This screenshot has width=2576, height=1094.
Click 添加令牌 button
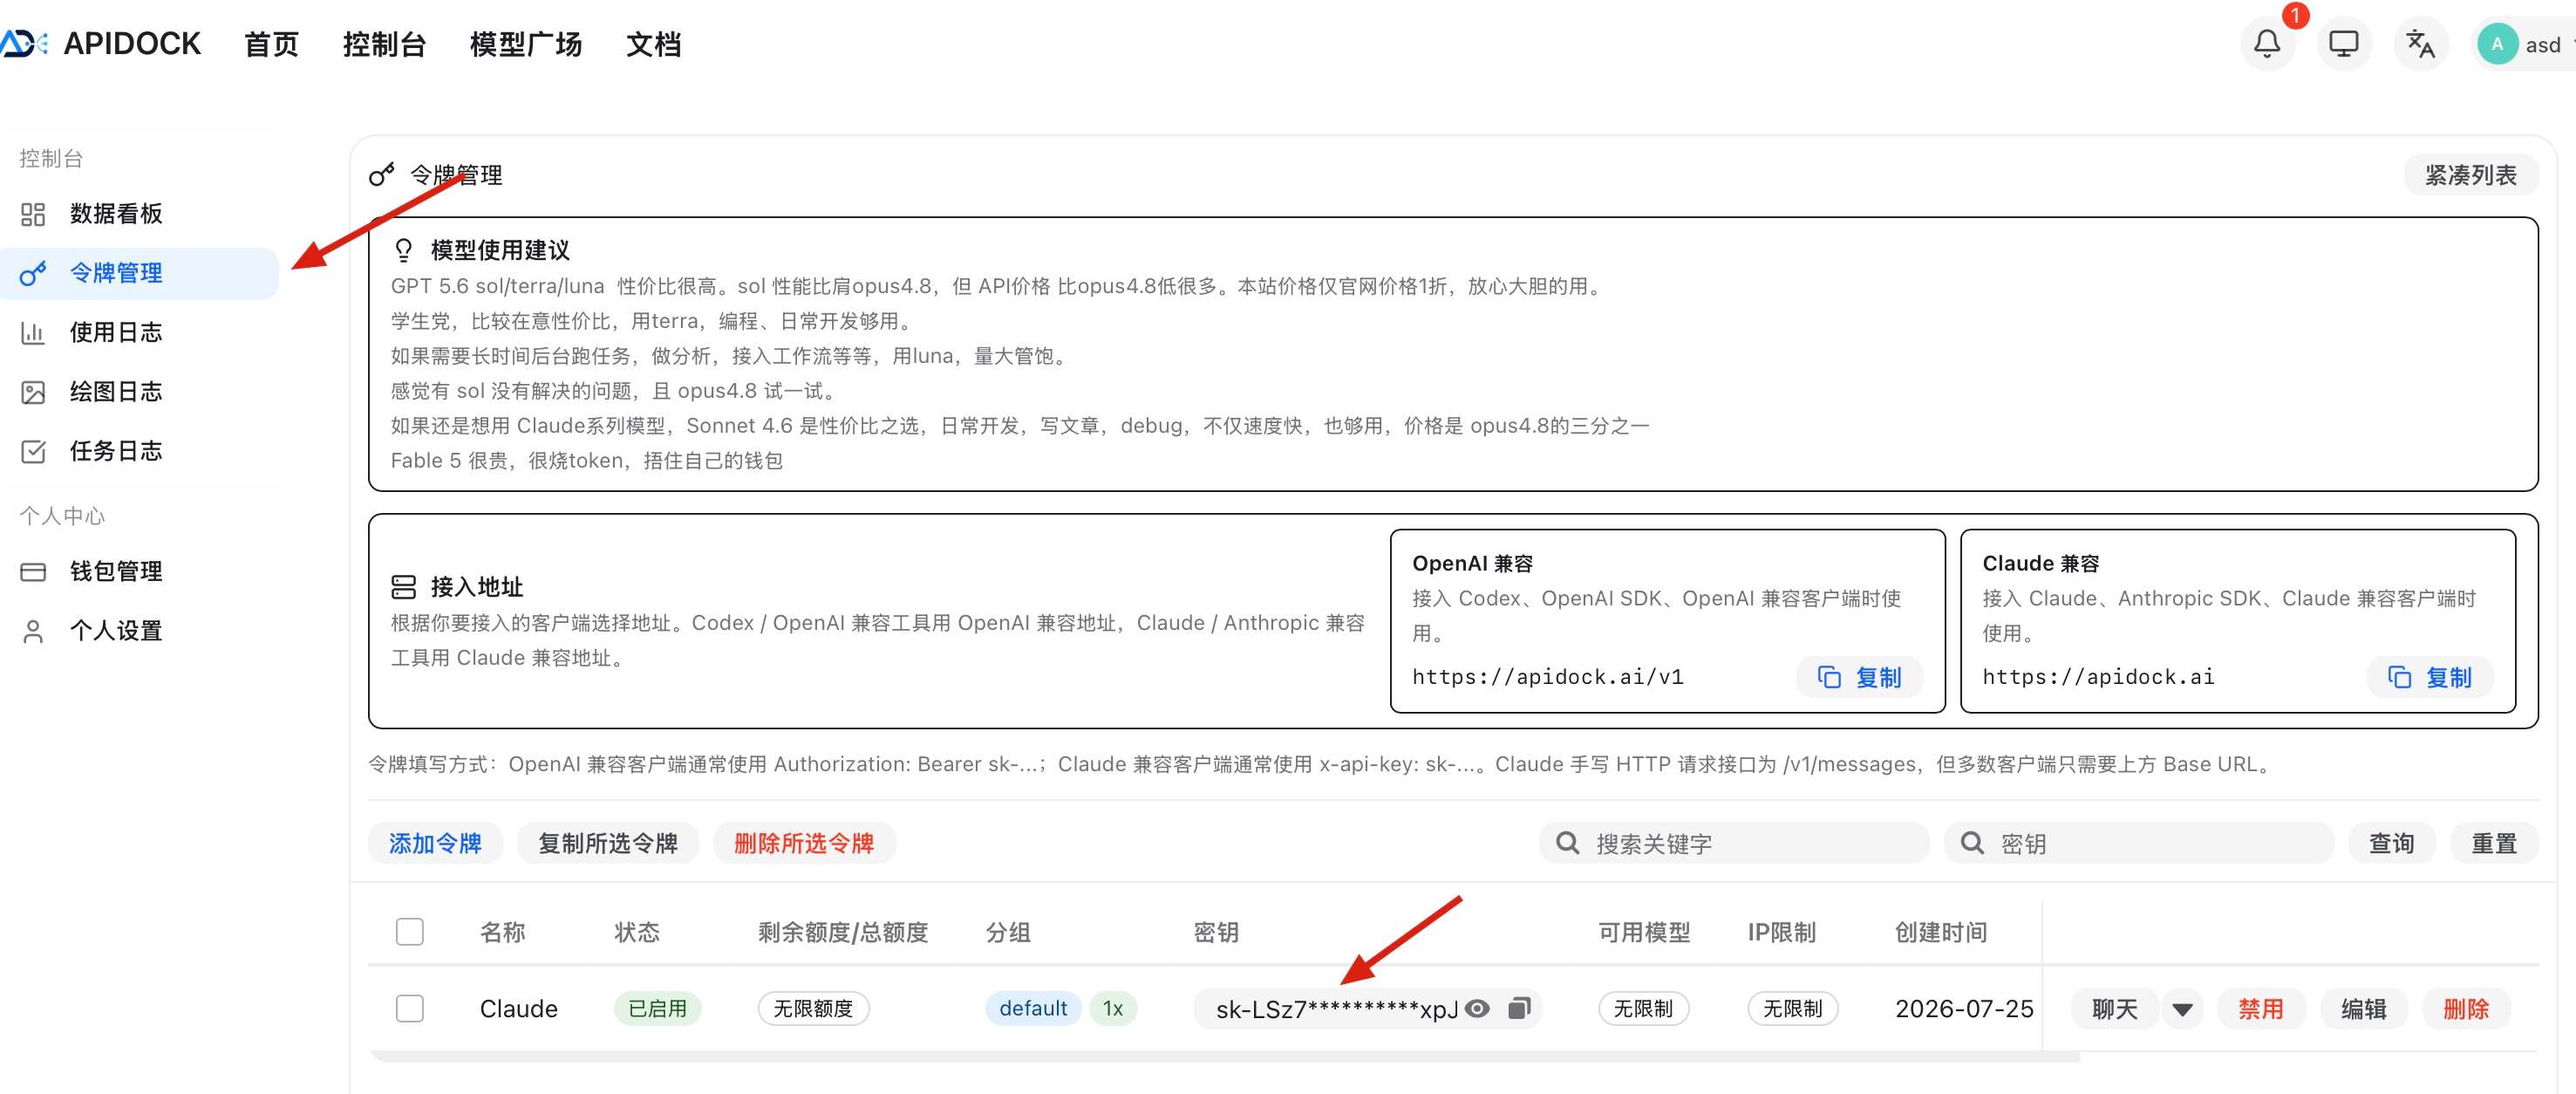(x=435, y=843)
